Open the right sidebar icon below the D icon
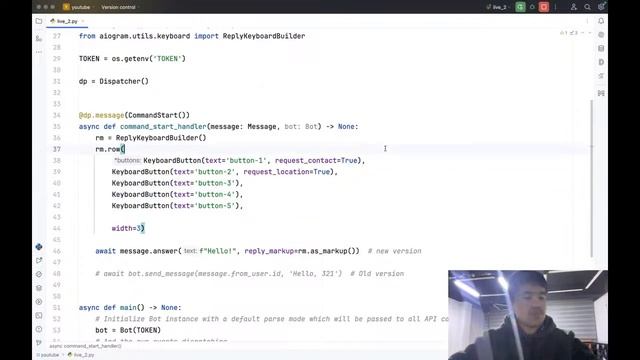 point(601,76)
